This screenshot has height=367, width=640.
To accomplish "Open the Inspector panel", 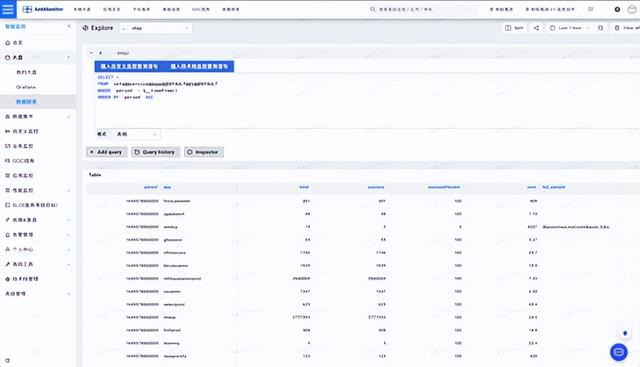I will coord(204,152).
